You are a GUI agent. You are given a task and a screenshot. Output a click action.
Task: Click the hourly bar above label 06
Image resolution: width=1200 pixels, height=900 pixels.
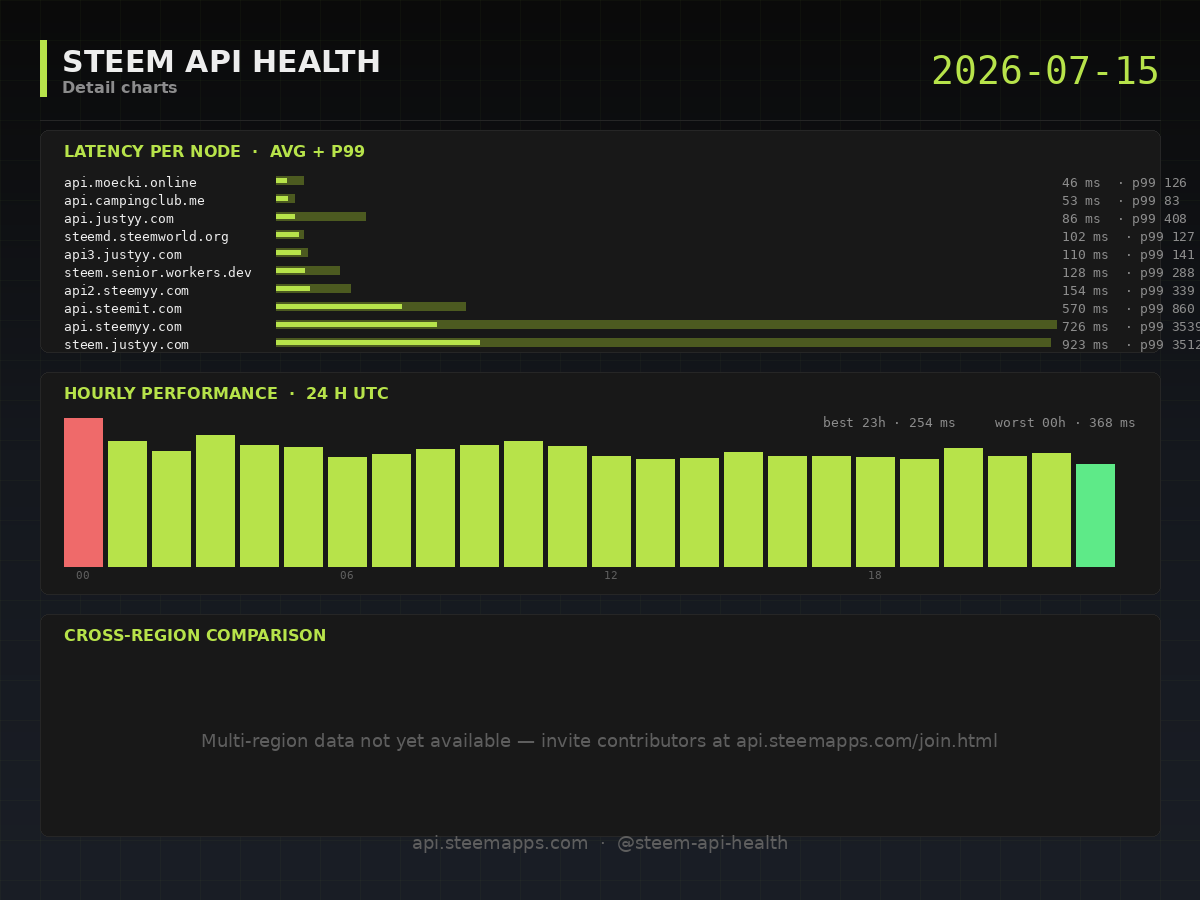347,512
